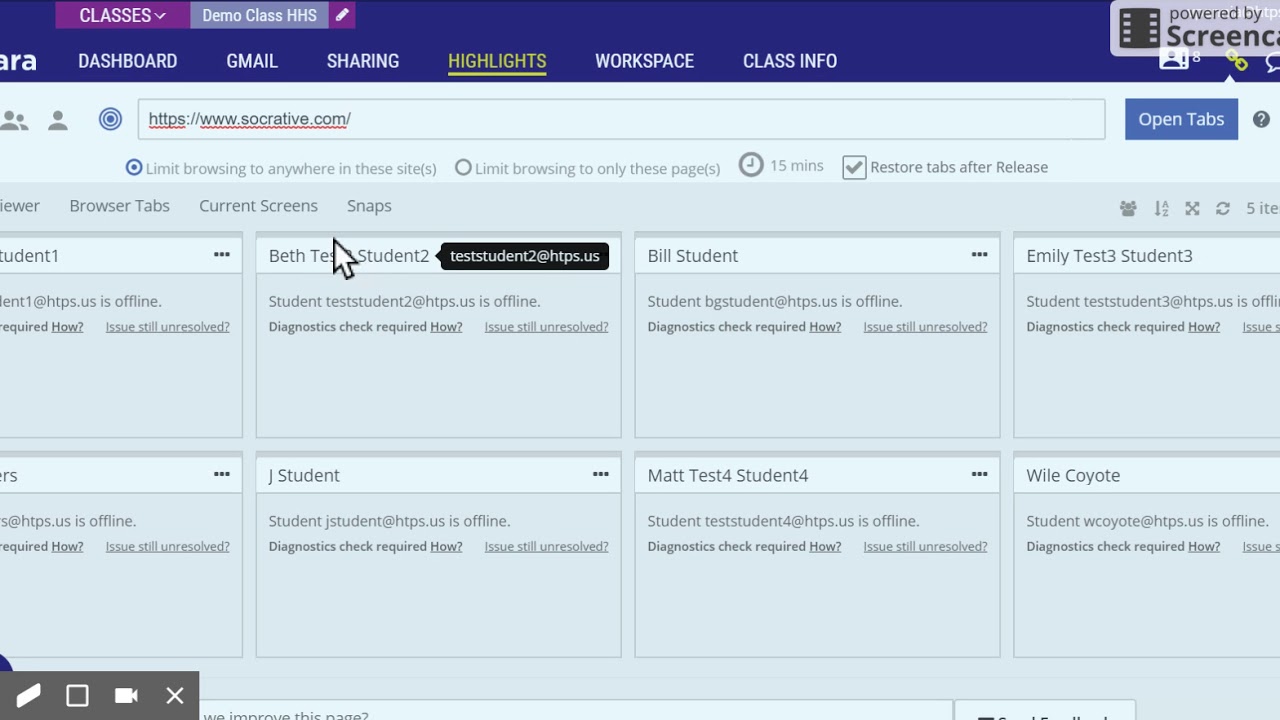The width and height of the screenshot is (1280, 720).
Task: Open options menu on the Student1 tile
Action: [x=222, y=255]
